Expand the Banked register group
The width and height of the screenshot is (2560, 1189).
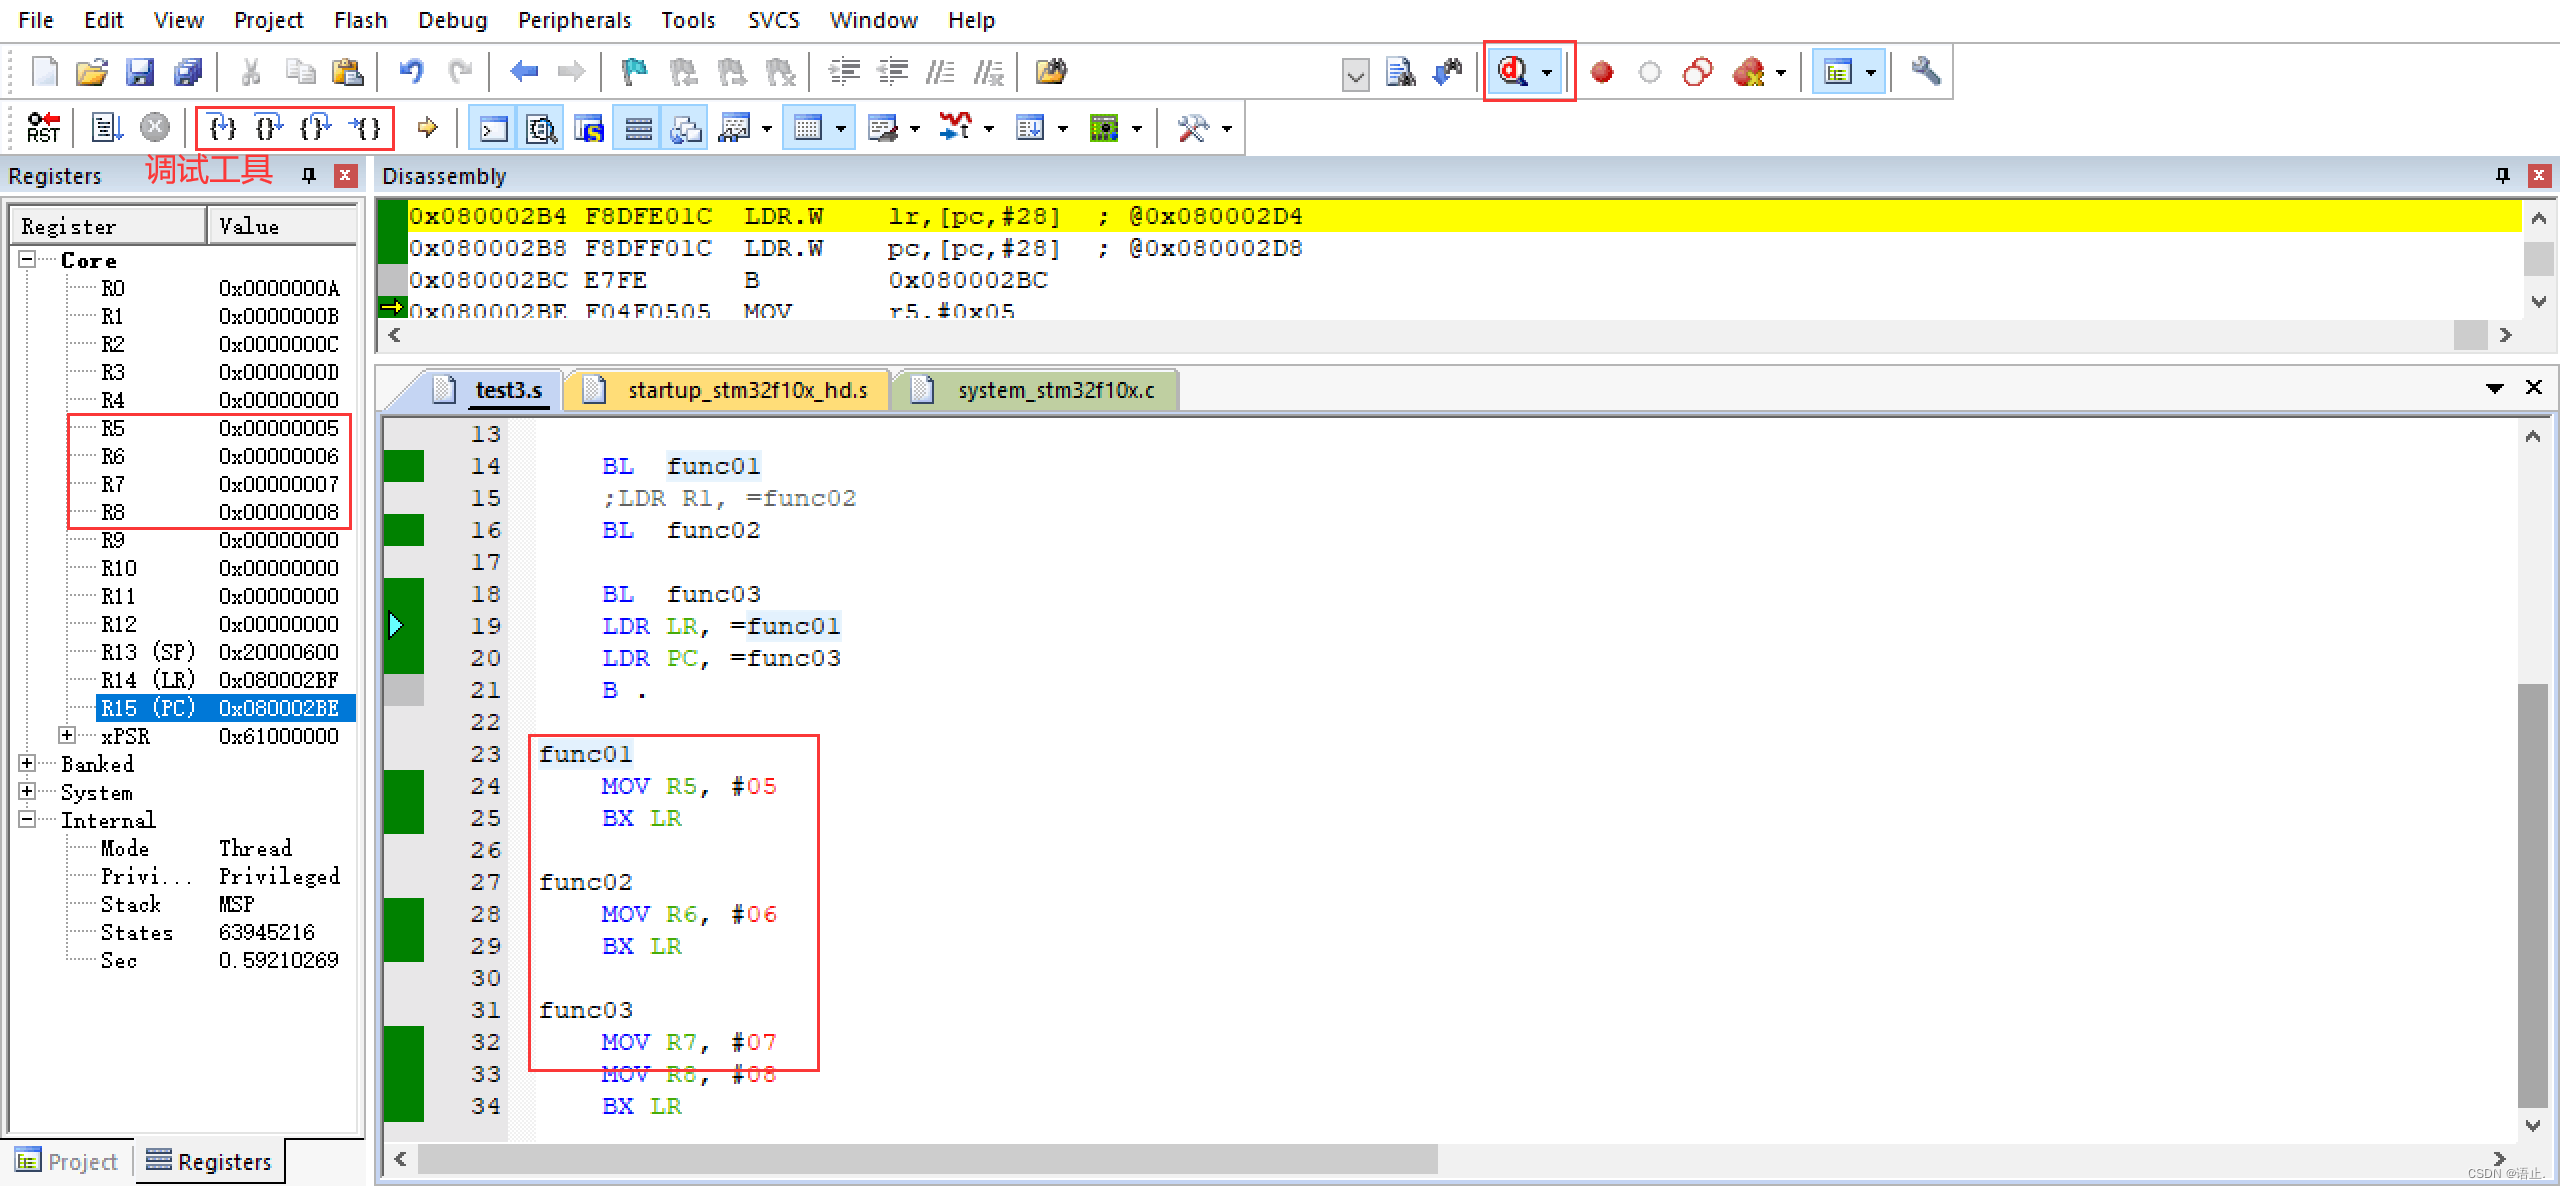click(x=28, y=764)
